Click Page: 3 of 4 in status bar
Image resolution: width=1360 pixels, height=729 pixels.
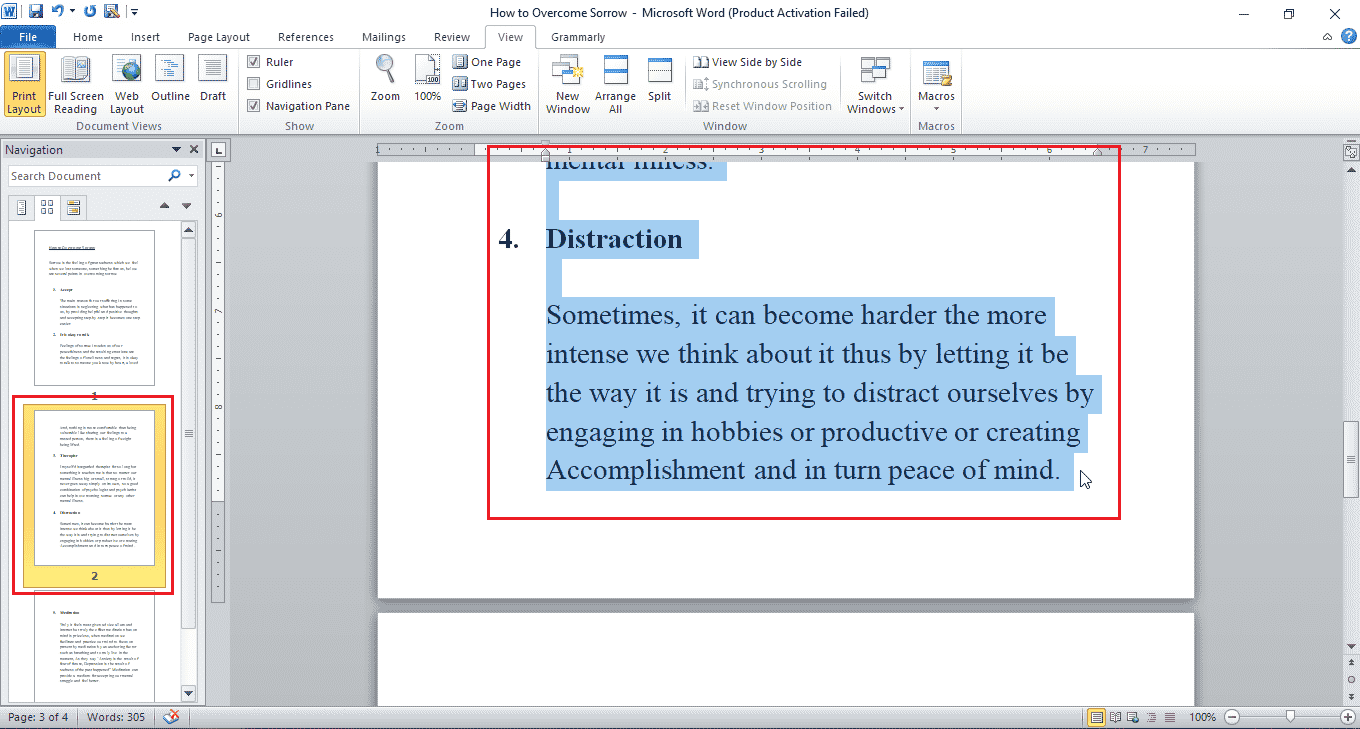click(38, 717)
